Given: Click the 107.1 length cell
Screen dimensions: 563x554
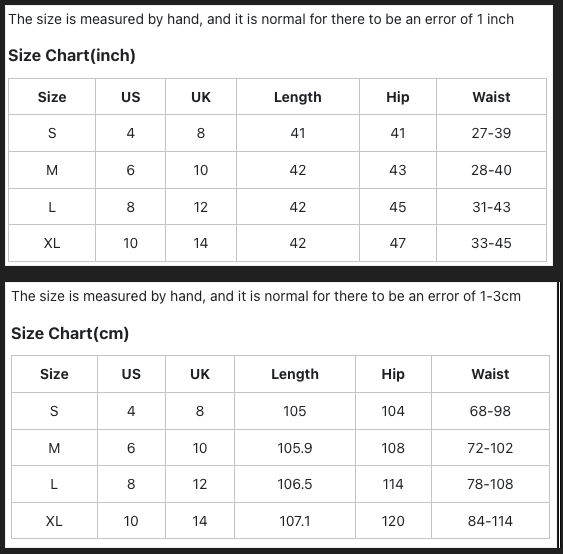Looking at the screenshot, I should (x=295, y=521).
